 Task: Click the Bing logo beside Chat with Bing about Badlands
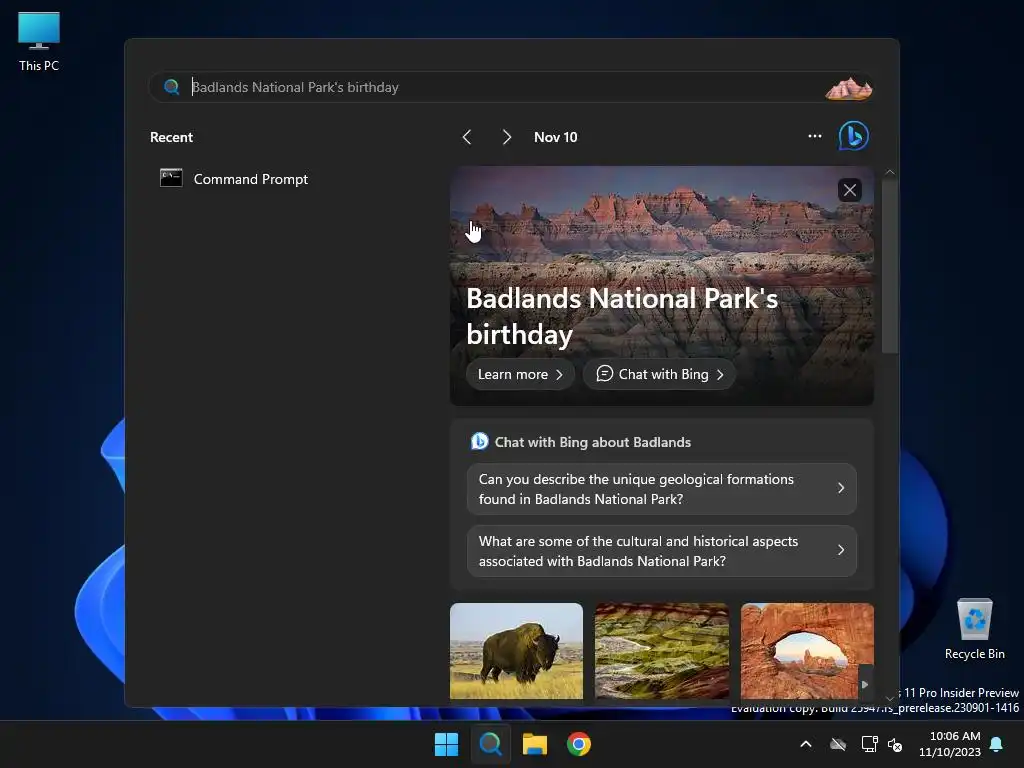479,441
